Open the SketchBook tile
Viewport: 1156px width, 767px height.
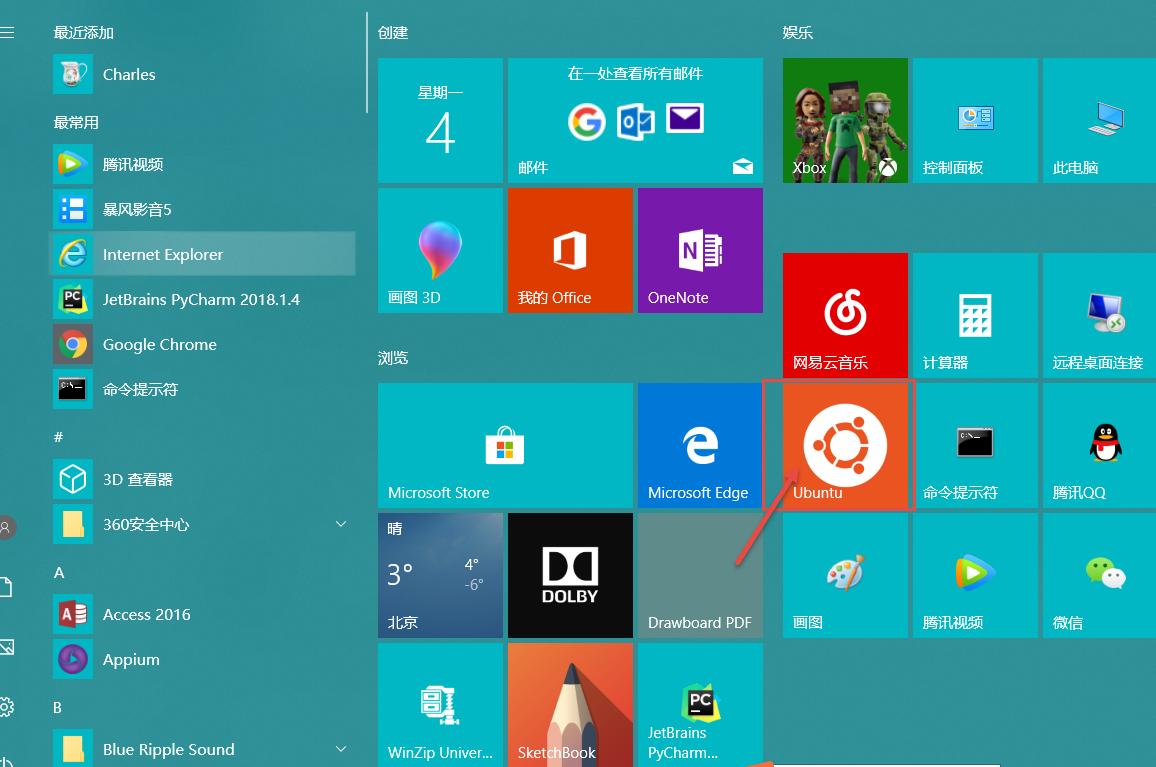(x=570, y=705)
